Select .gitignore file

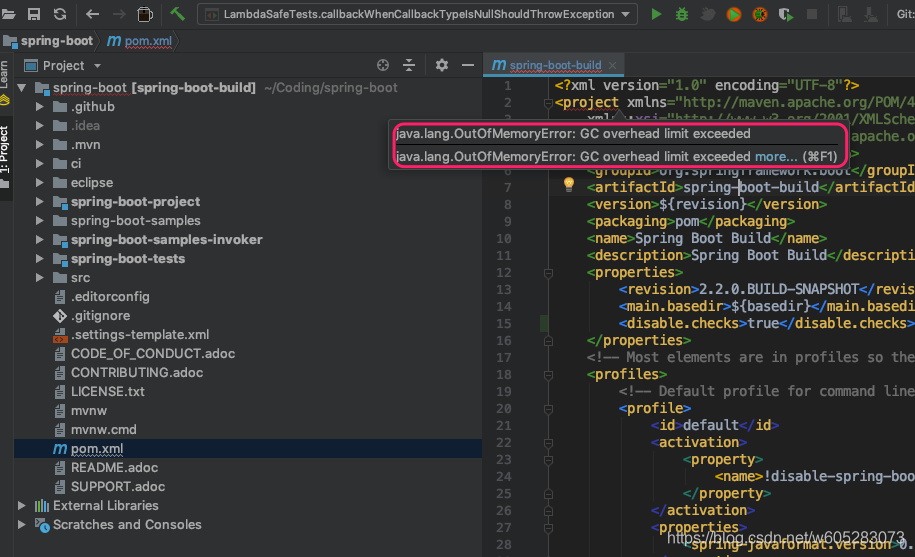(100, 316)
